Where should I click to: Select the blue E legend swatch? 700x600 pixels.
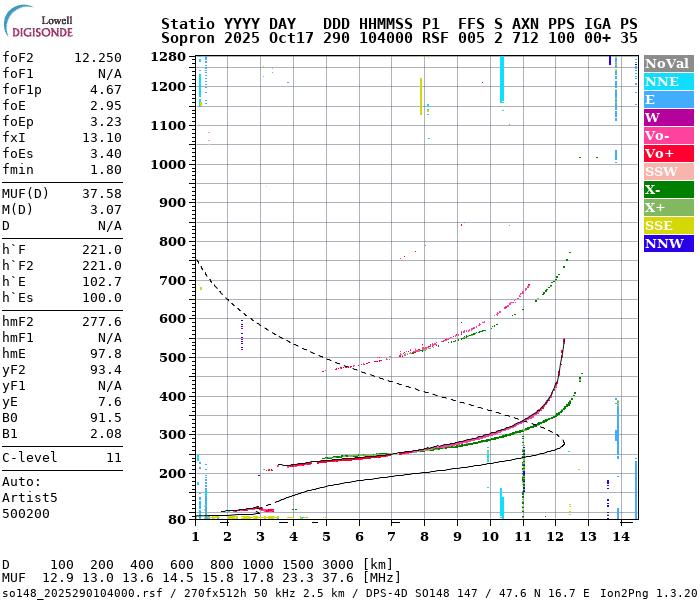coord(668,99)
